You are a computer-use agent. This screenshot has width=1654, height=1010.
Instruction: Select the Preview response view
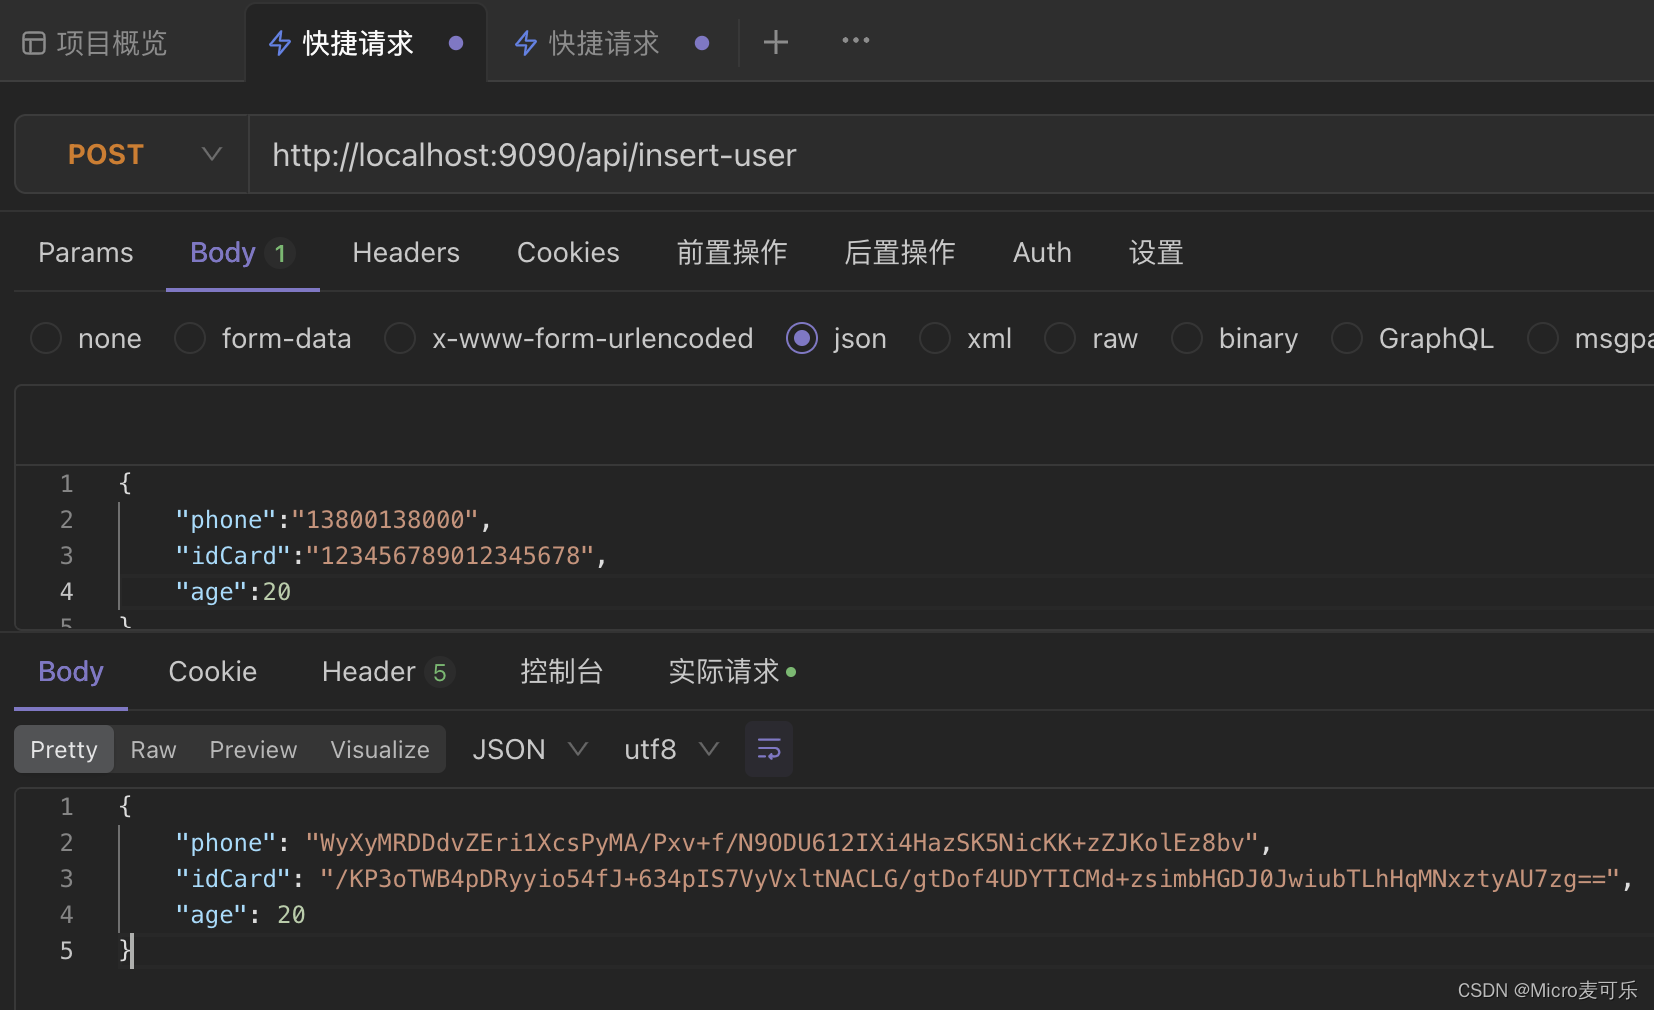pos(253,749)
